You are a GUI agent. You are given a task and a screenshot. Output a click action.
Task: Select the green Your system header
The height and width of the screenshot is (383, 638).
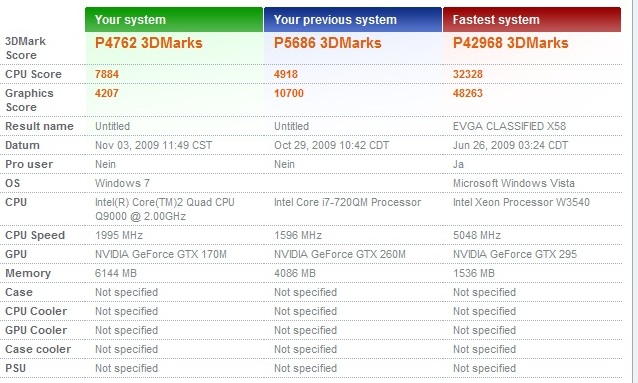pos(174,20)
